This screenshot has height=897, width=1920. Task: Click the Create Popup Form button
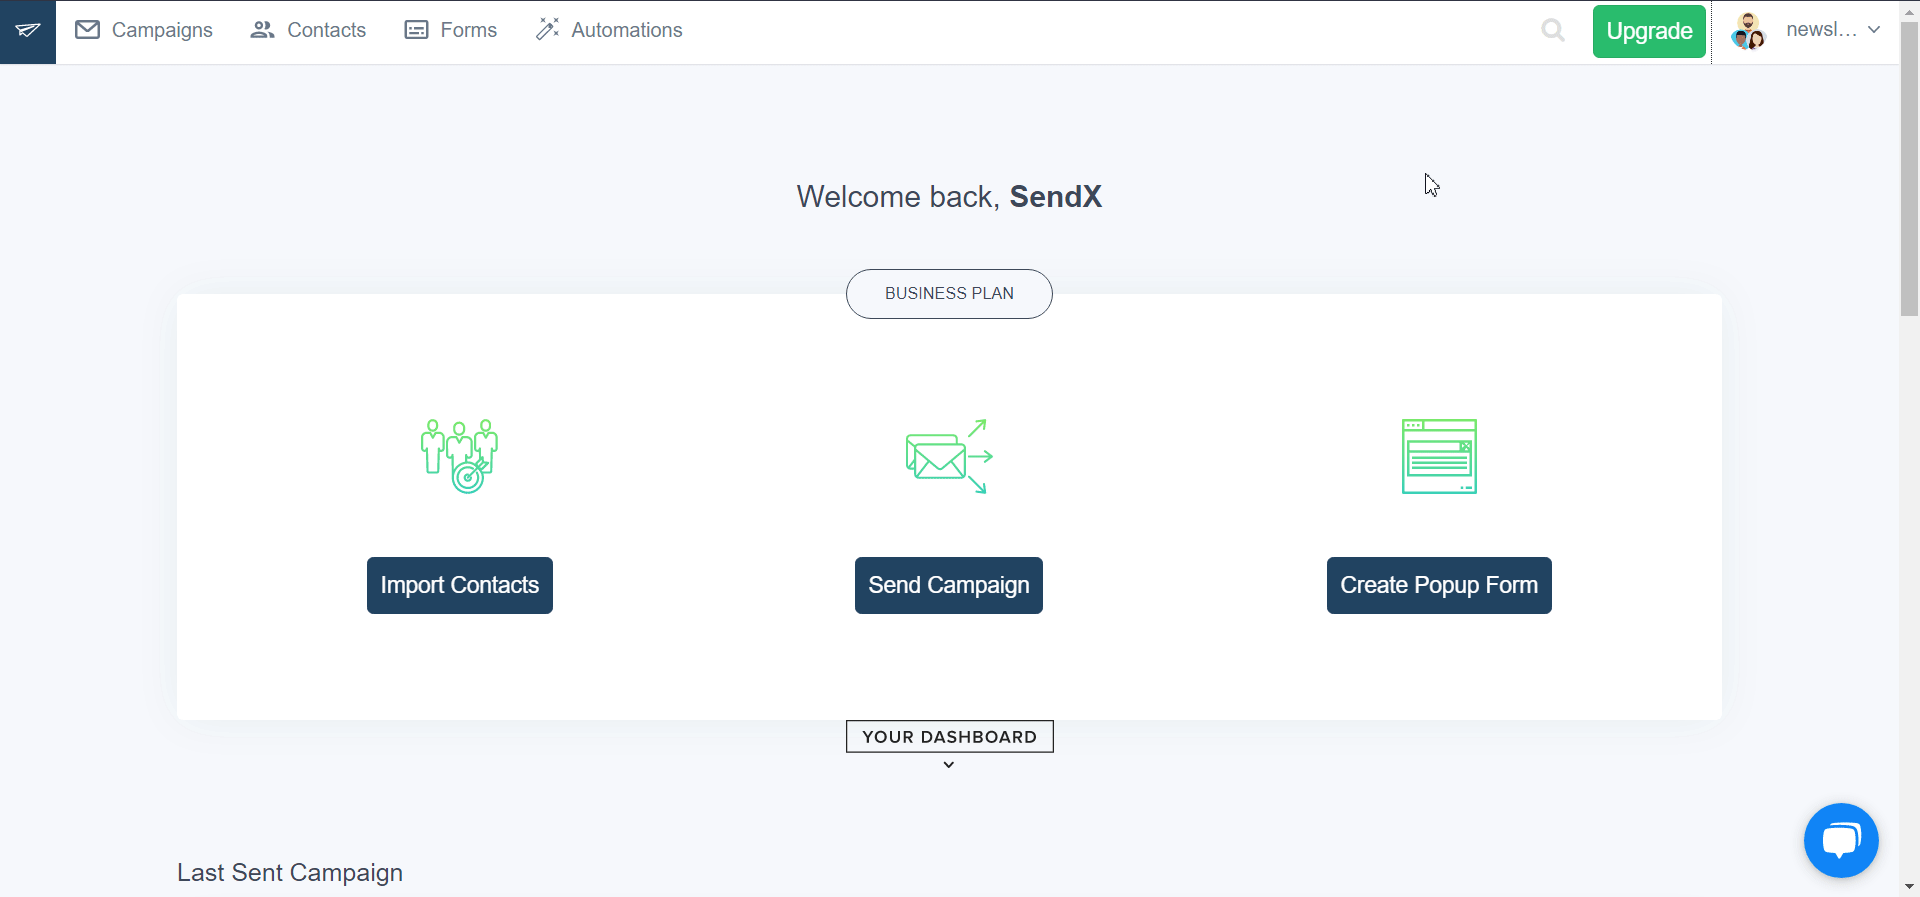[1439, 585]
